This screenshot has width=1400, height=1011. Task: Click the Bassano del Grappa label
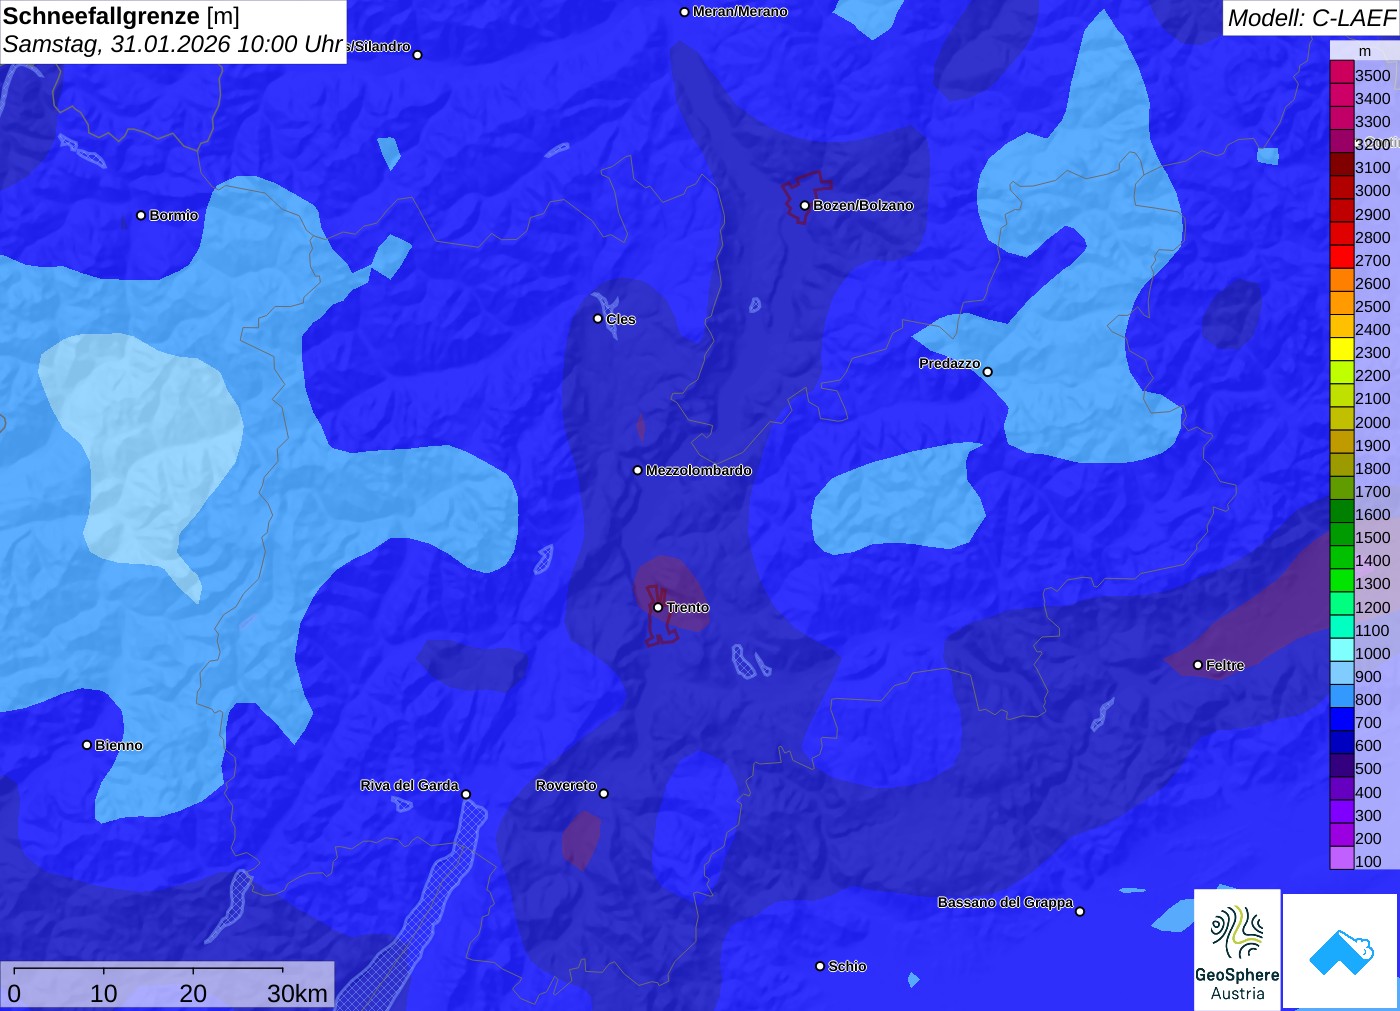click(1005, 902)
